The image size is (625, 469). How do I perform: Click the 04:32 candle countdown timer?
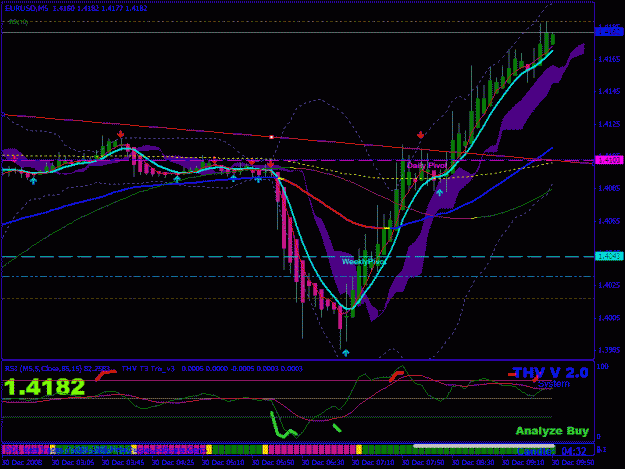574,451
